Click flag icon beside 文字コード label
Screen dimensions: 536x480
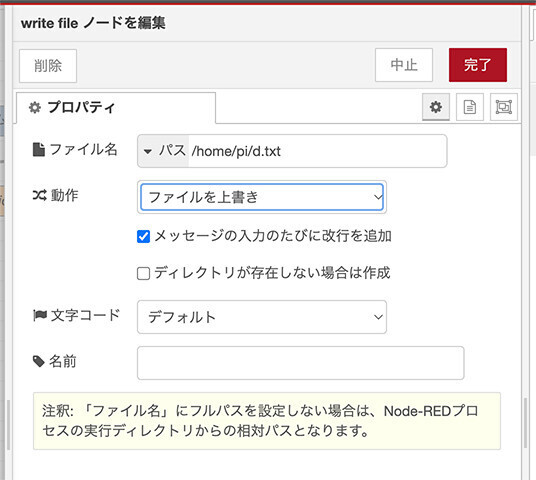point(40,315)
